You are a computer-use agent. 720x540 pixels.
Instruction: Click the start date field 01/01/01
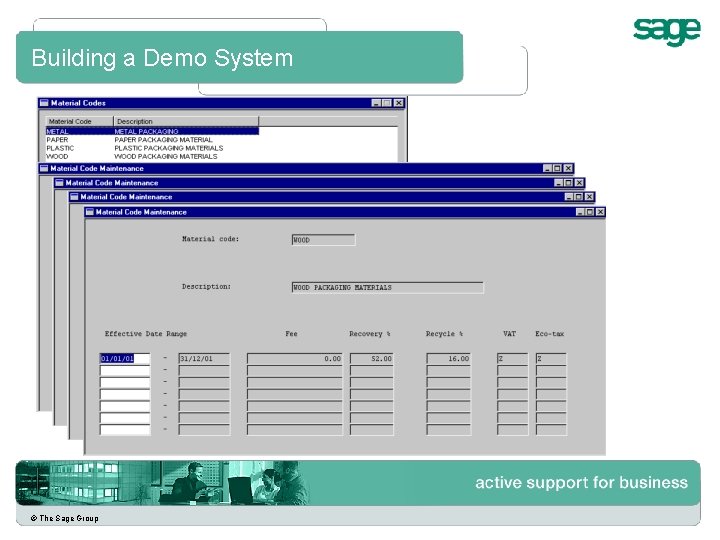125,359
